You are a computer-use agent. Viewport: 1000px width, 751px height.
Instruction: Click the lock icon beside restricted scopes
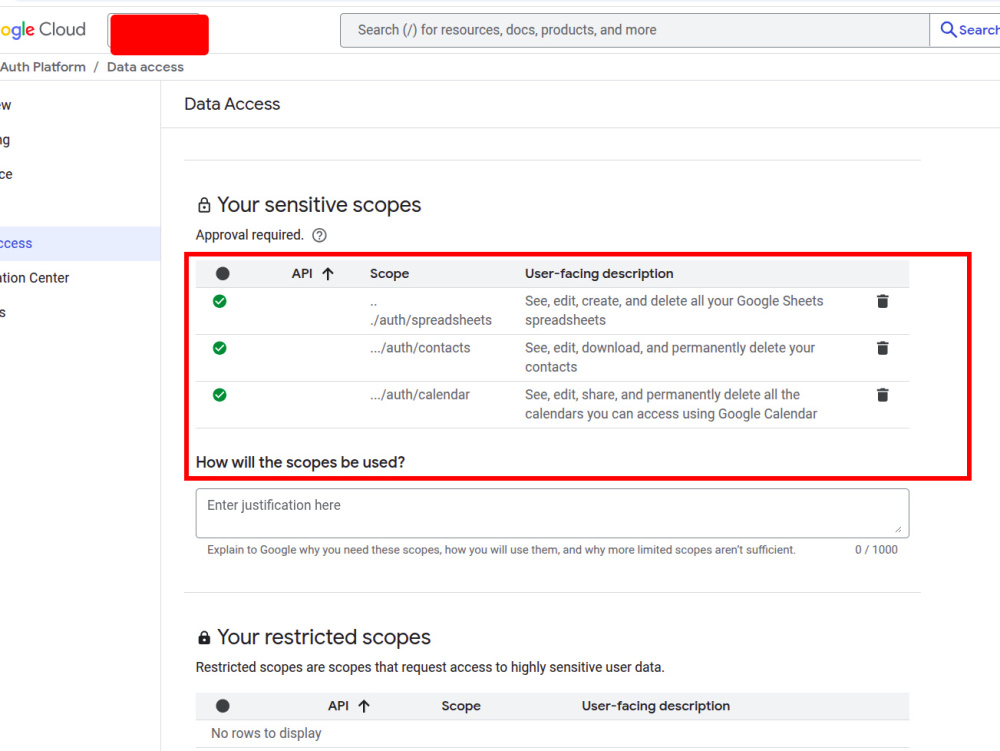click(x=204, y=638)
